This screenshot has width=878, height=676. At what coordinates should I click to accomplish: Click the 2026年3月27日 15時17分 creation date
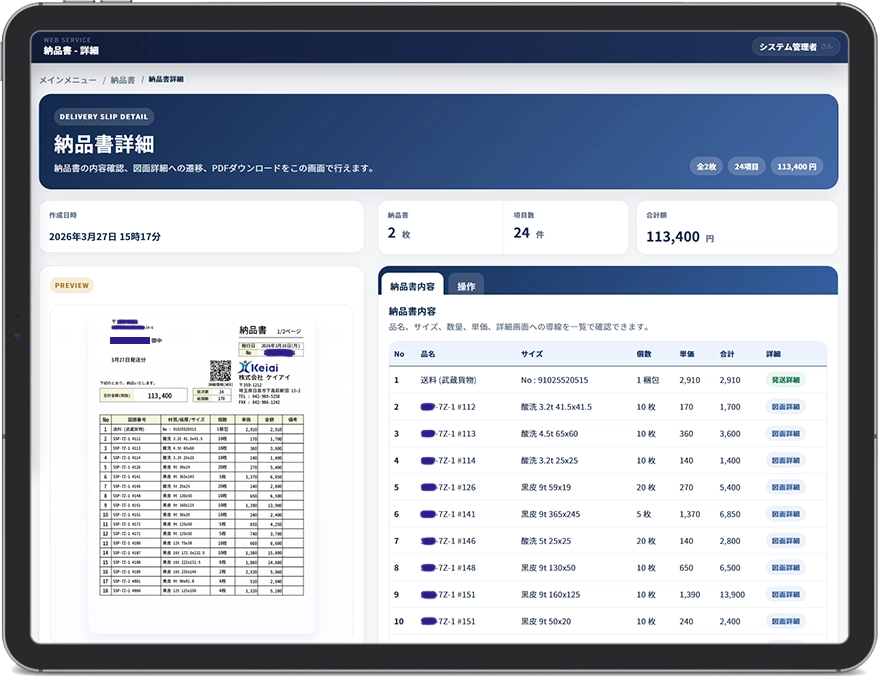(x=105, y=236)
